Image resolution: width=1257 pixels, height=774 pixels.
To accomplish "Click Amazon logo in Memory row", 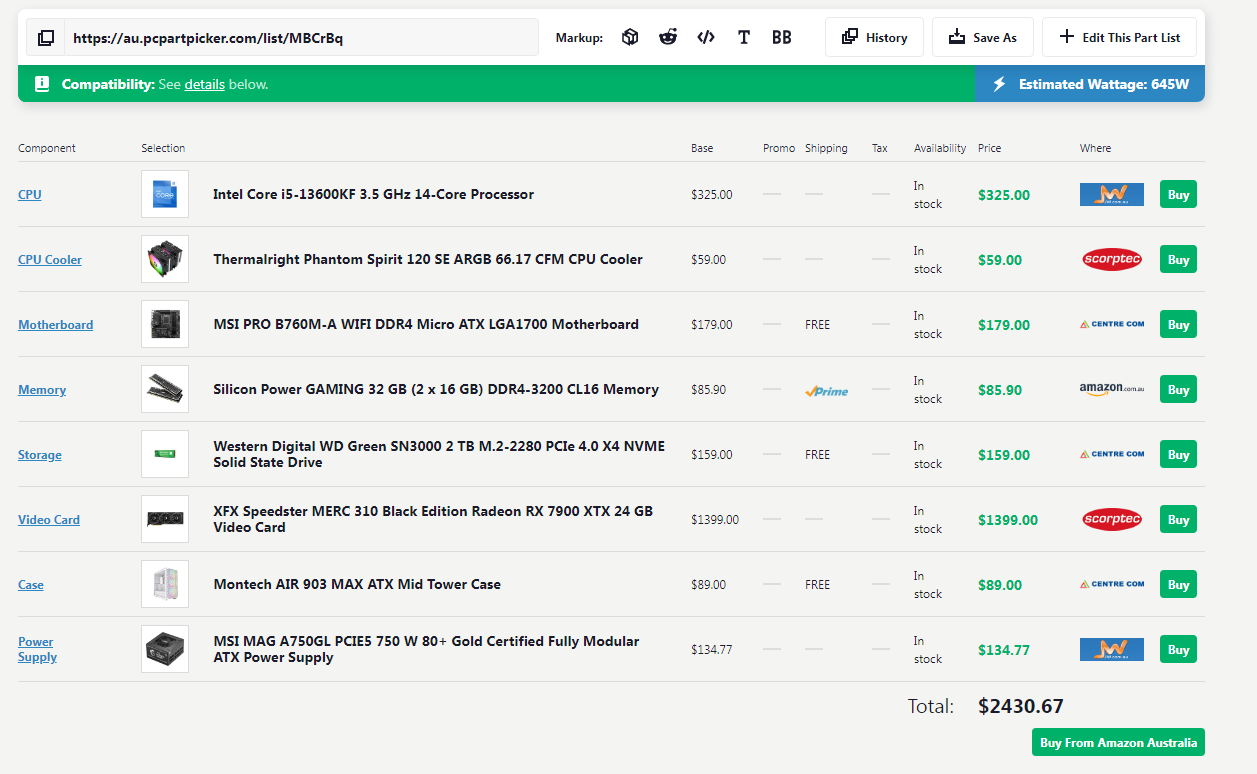I will tap(1111, 389).
